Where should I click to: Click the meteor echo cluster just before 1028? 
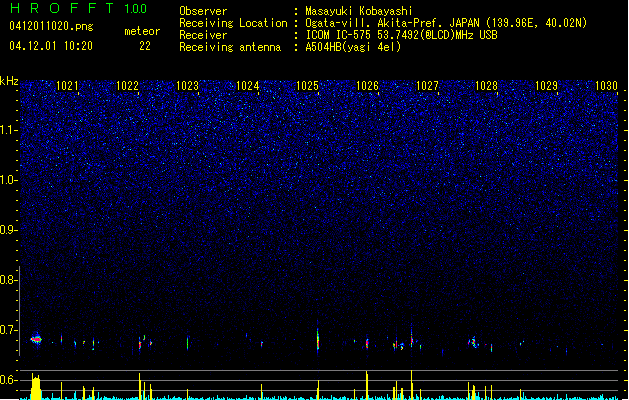pos(473,342)
